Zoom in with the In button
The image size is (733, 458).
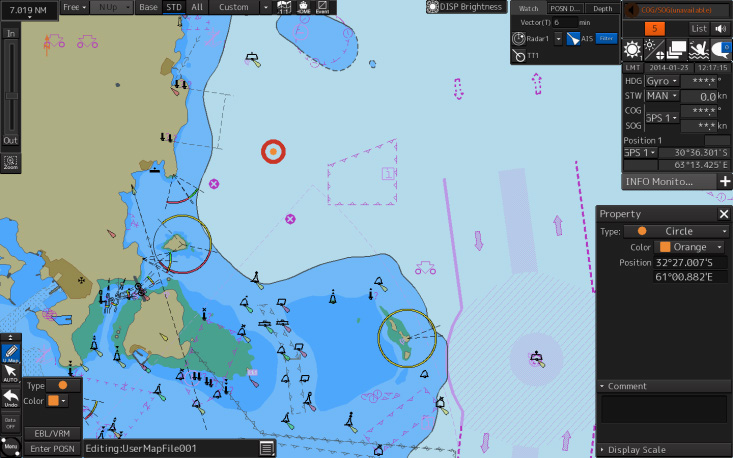pos(10,33)
